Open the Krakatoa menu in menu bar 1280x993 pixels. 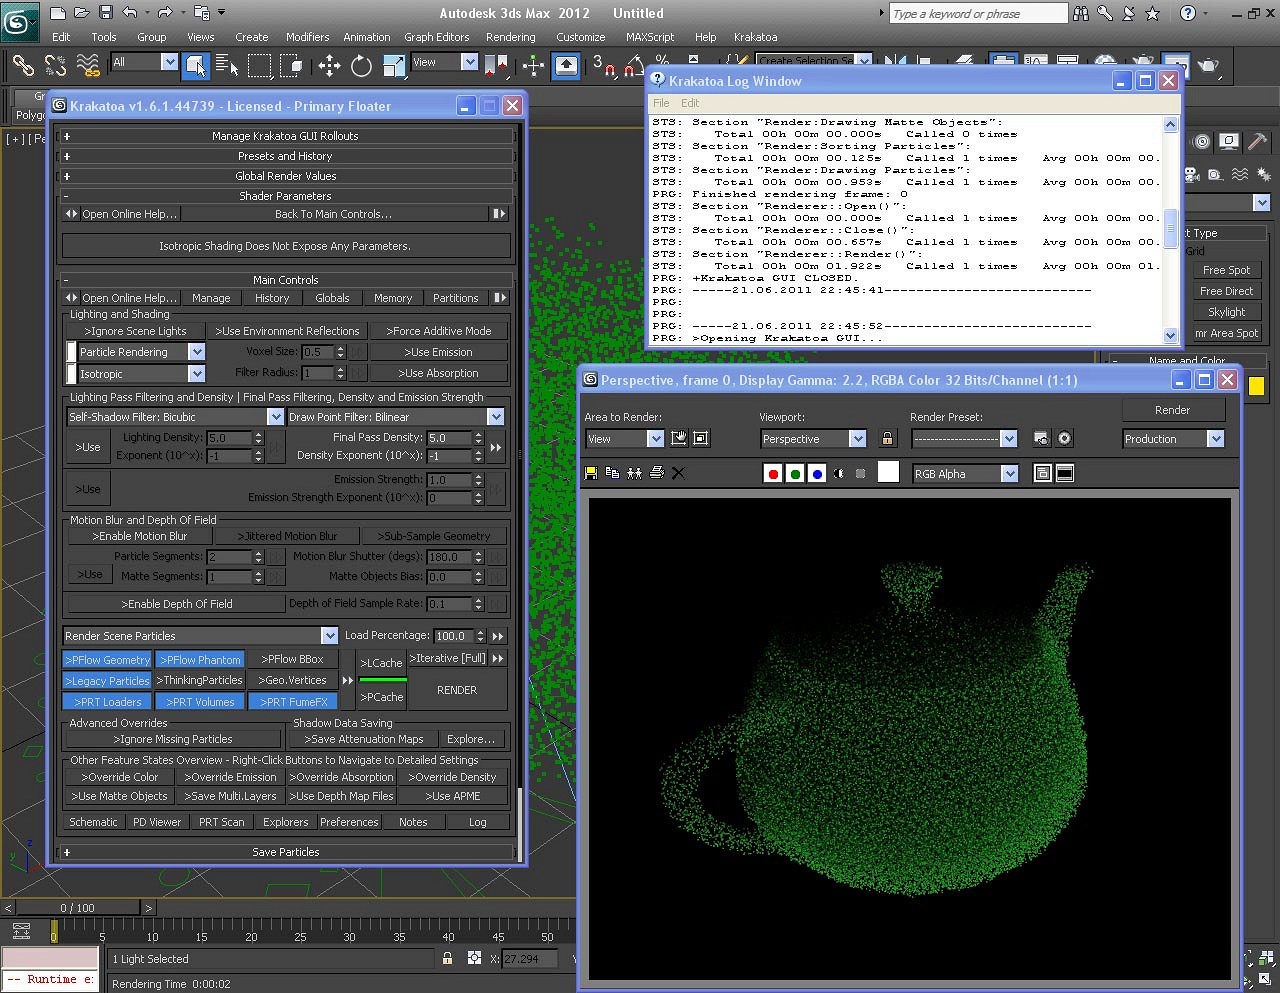(x=755, y=37)
